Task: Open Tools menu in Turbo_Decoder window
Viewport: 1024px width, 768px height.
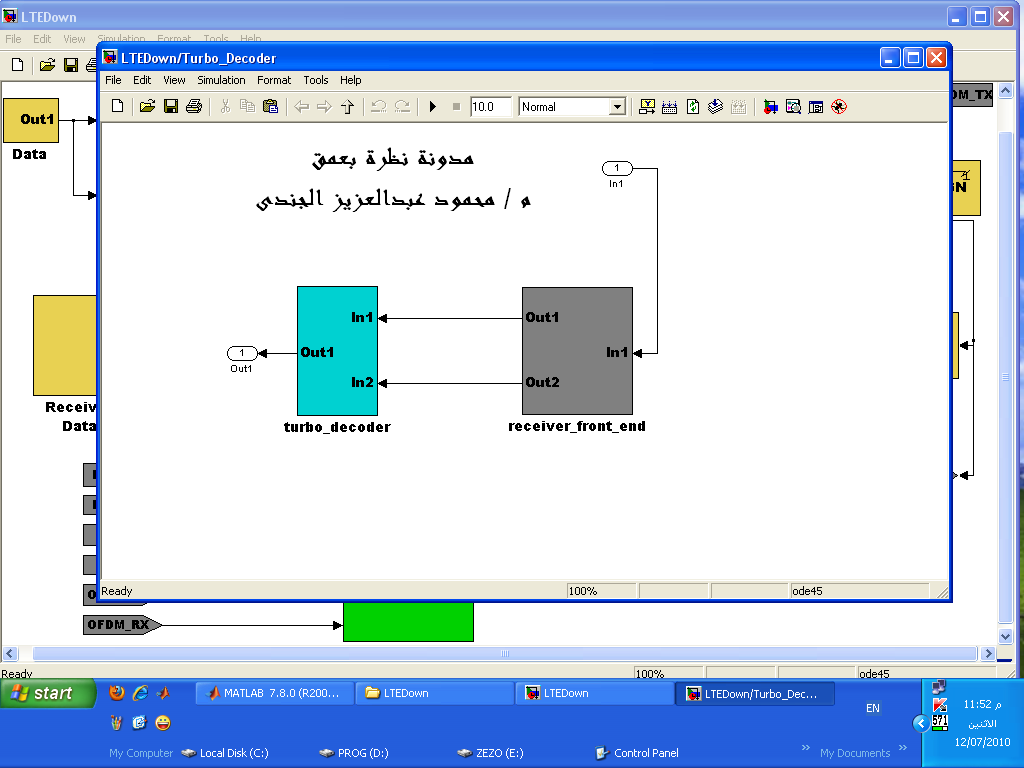Action: 315,80
